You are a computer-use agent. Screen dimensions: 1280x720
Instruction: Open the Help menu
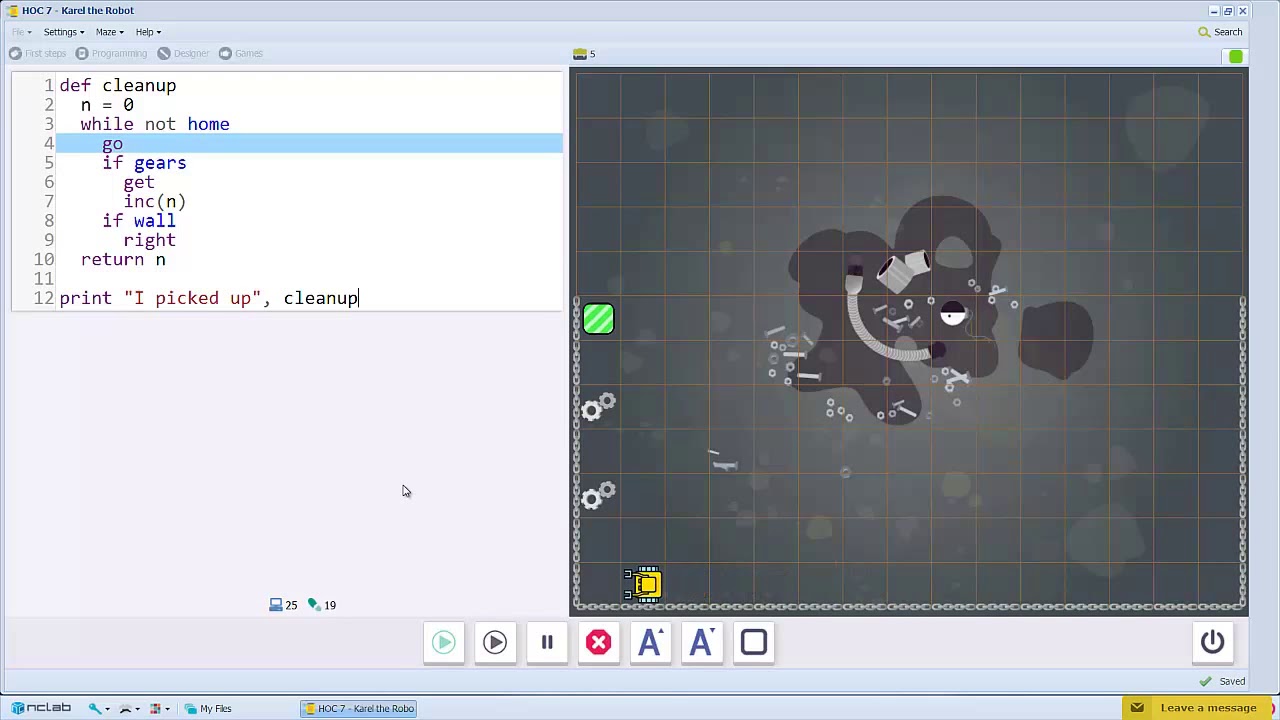[x=148, y=32]
